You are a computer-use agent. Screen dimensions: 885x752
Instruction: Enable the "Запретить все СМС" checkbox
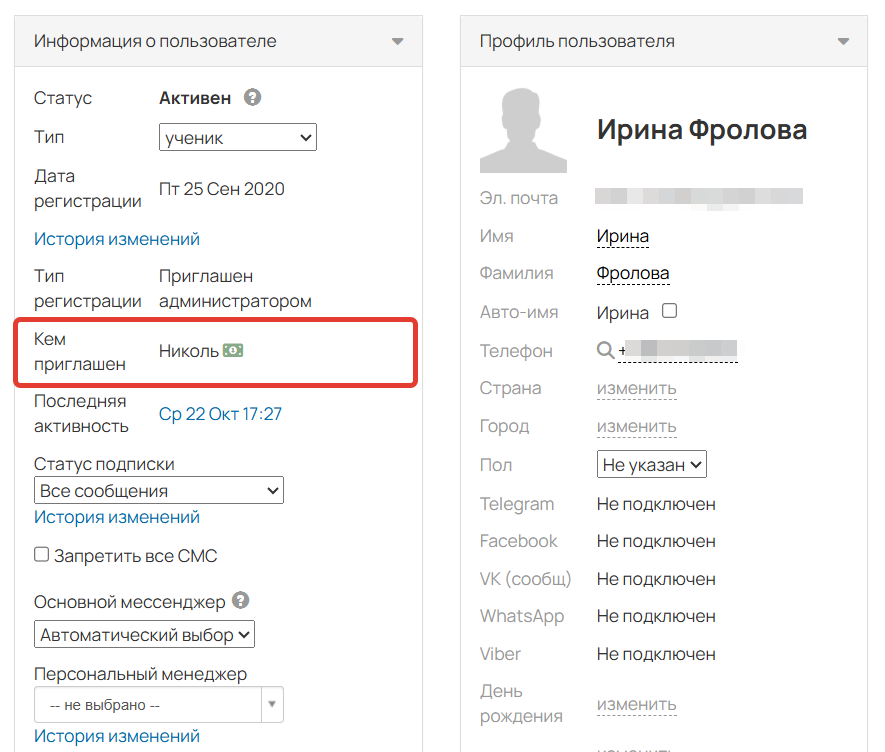coord(41,553)
